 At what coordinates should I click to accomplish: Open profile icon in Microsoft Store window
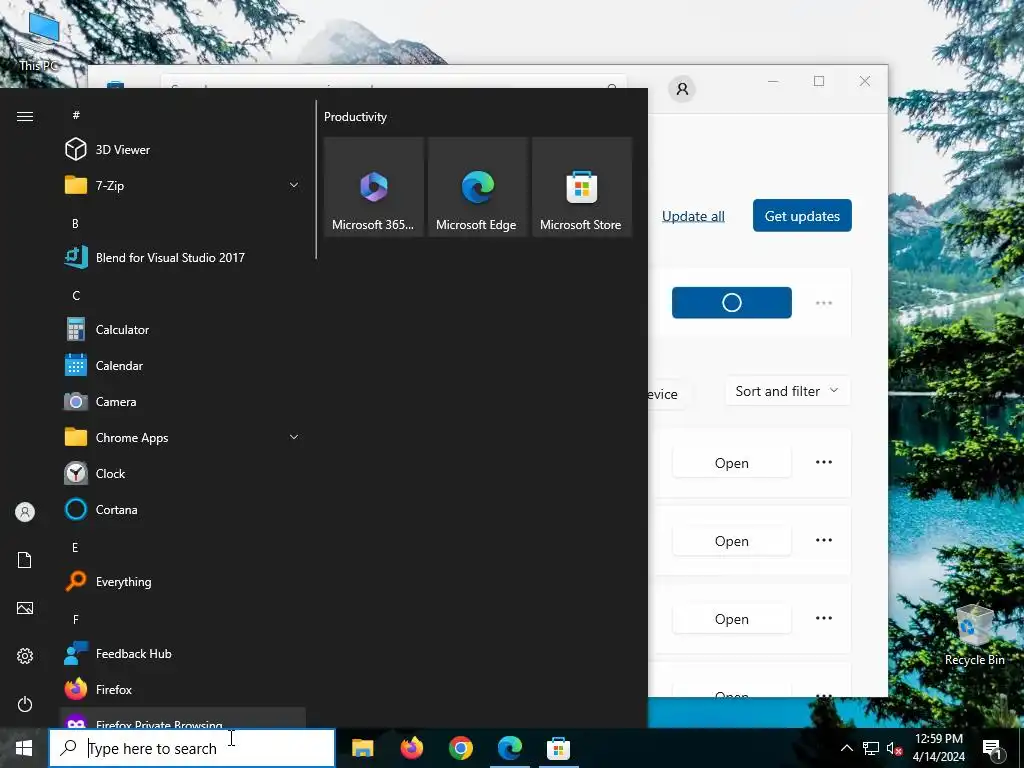(682, 89)
